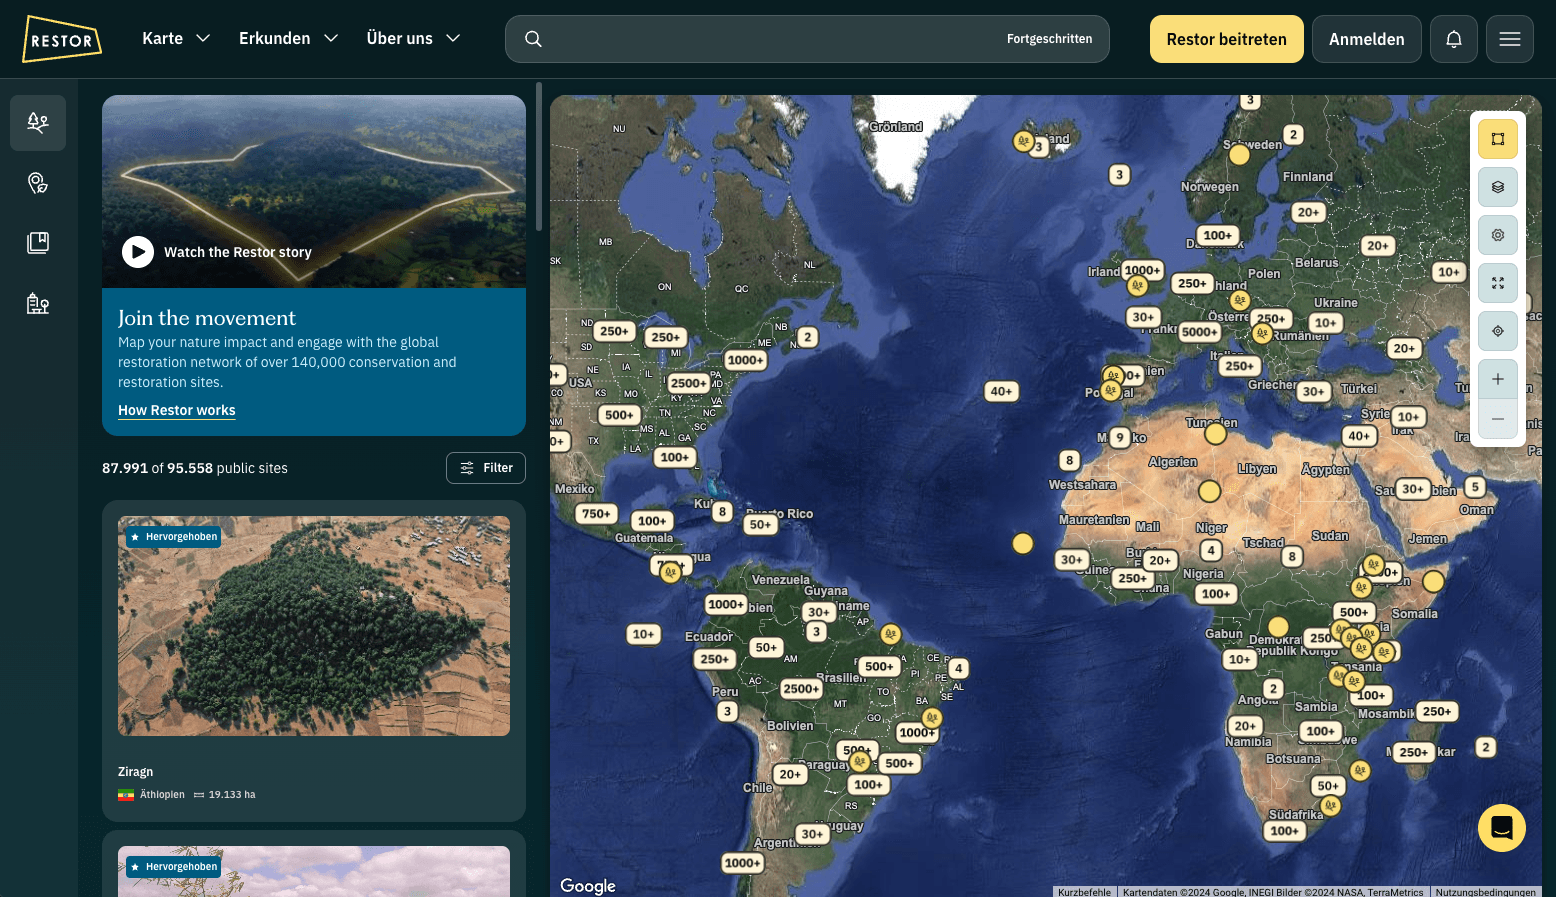Click the yellow marker near Schweden
The width and height of the screenshot is (1556, 897).
tap(1239, 154)
